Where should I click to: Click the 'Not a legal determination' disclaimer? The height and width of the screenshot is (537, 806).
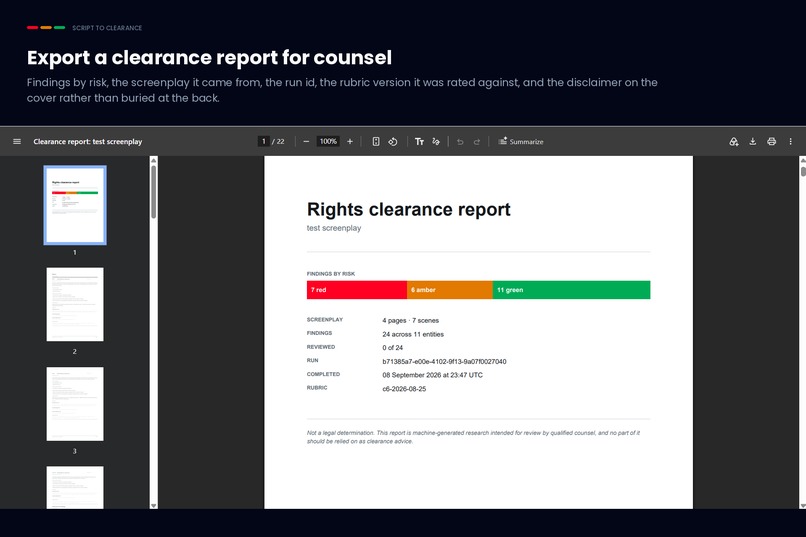point(473,437)
